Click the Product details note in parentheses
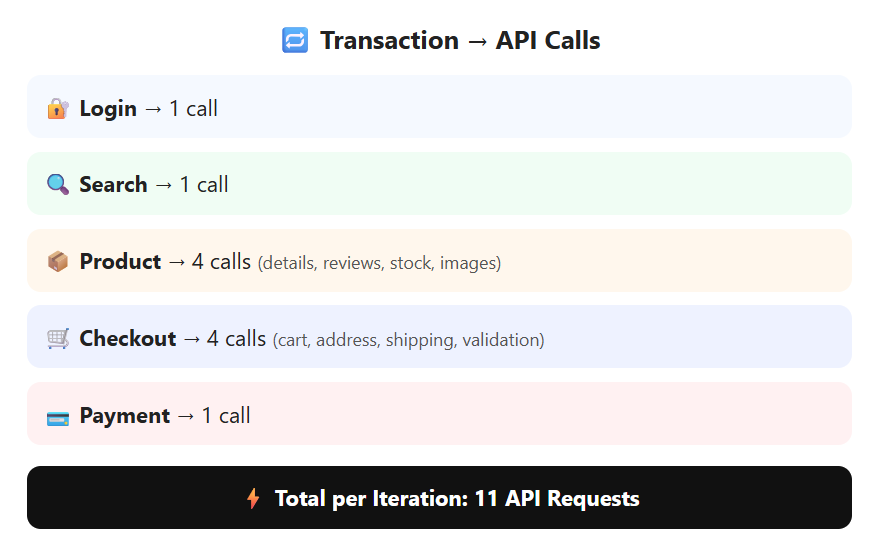Image resolution: width=882 pixels, height=538 pixels. [379, 263]
